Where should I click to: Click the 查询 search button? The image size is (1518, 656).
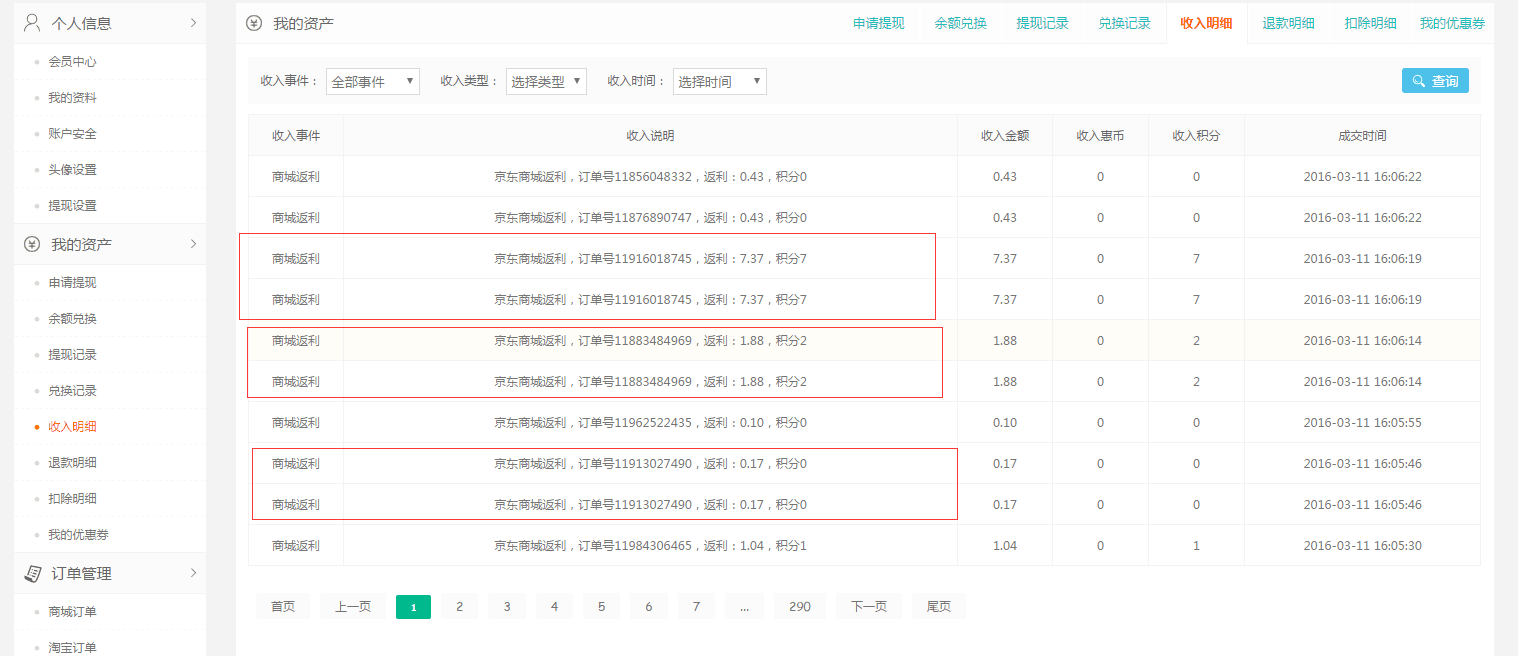pyautogui.click(x=1435, y=81)
